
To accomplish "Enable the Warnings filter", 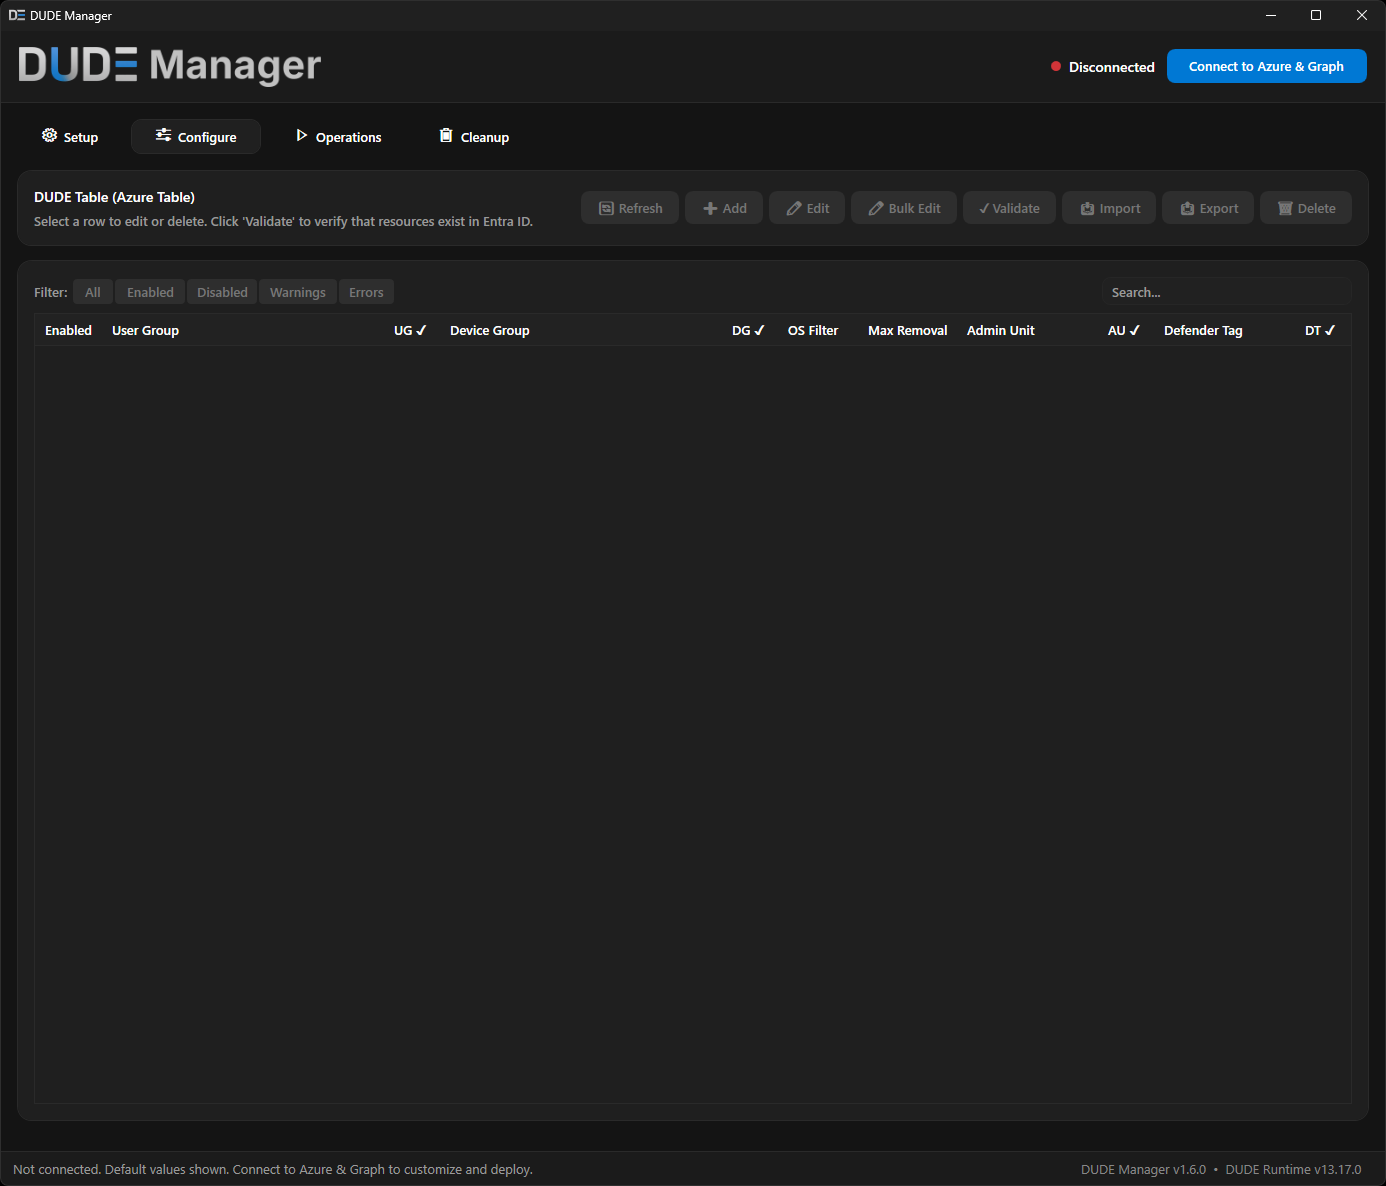I will 297,292.
